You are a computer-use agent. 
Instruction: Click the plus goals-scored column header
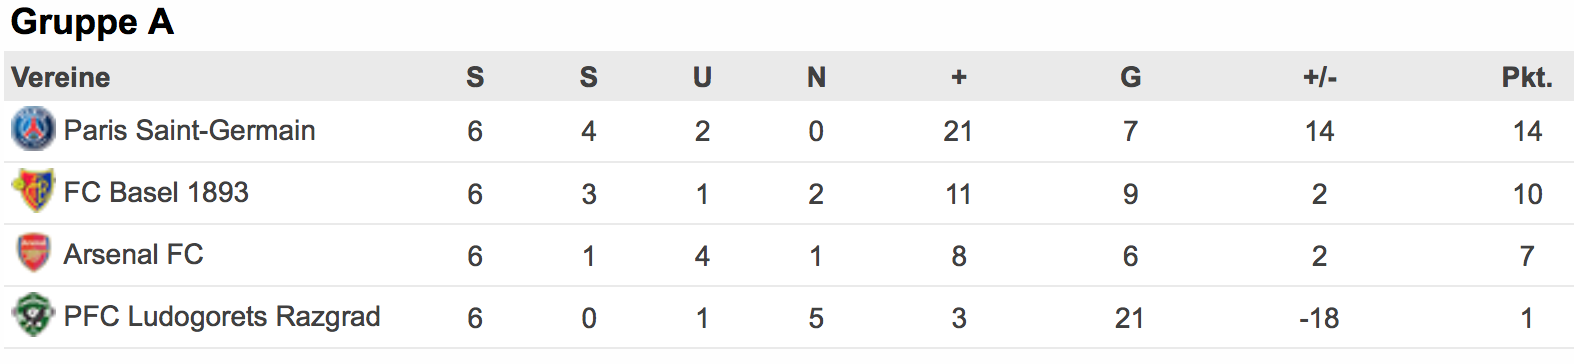[x=958, y=77]
